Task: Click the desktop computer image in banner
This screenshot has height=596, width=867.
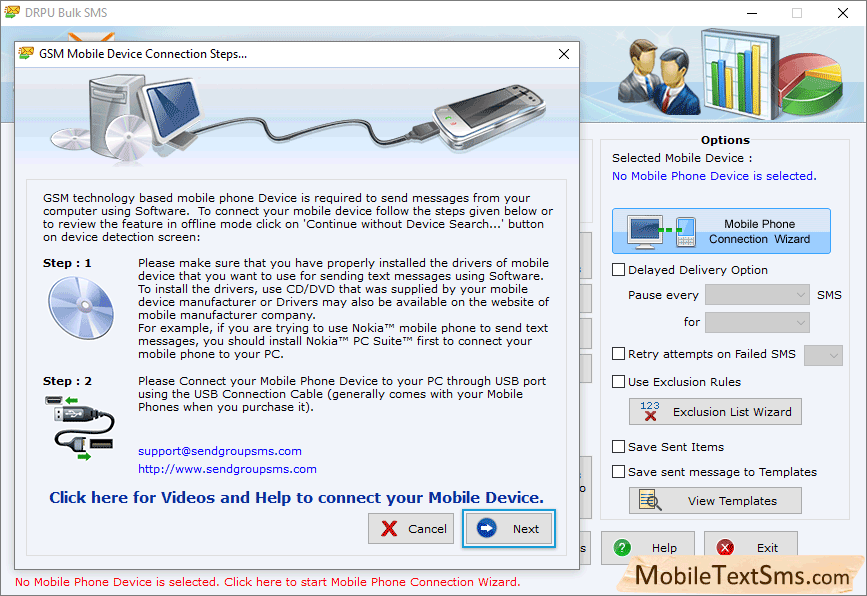Action: (x=128, y=118)
